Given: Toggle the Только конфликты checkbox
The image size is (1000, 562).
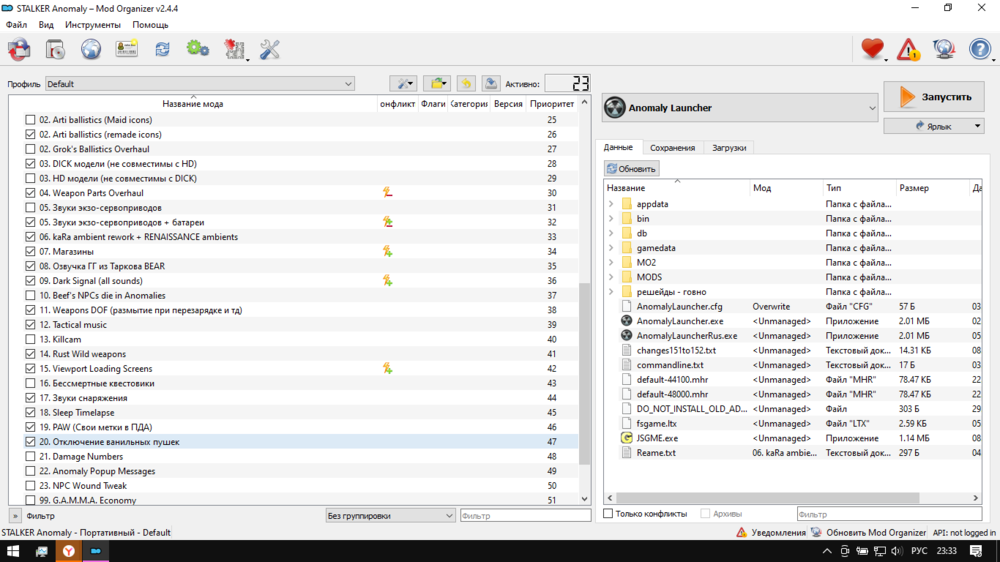Looking at the screenshot, I should pos(608,514).
